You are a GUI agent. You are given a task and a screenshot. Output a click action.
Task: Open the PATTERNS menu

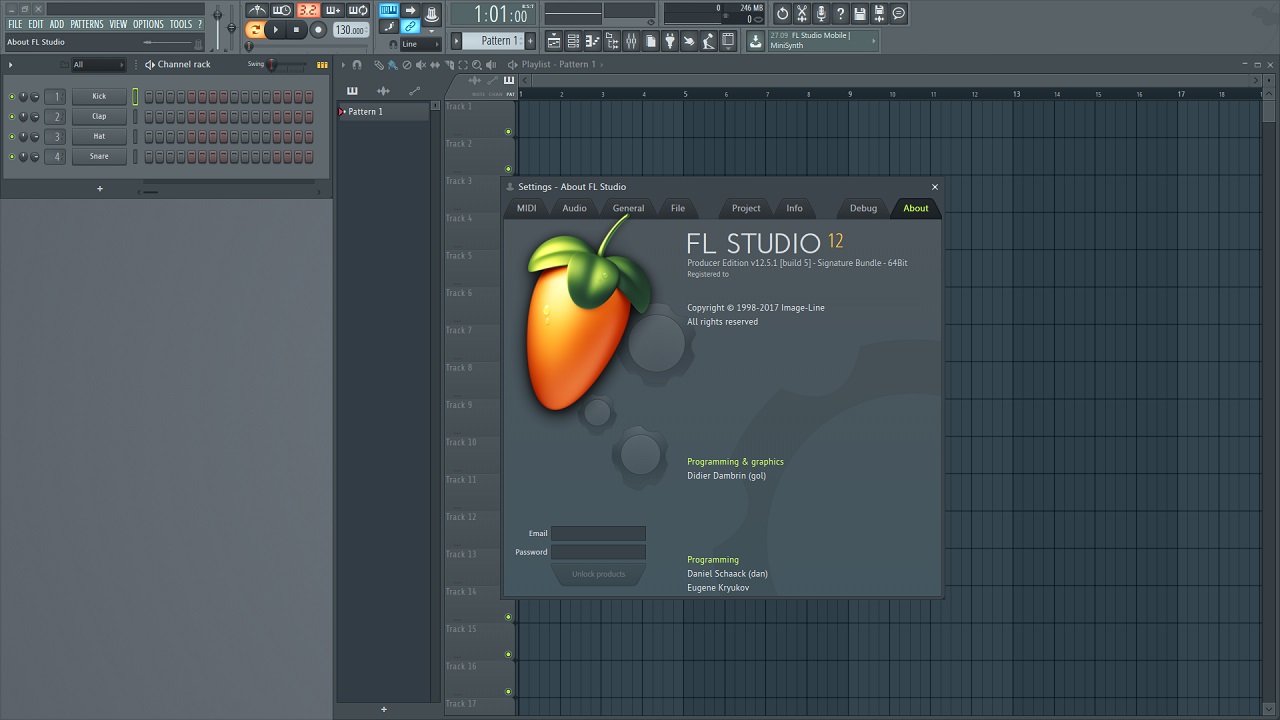(x=86, y=24)
